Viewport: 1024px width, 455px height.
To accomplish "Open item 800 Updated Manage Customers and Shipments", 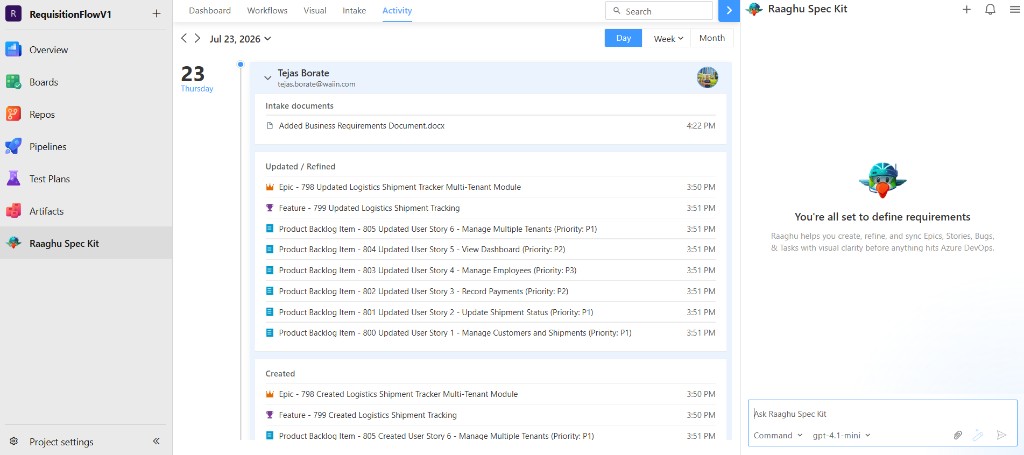I will 490,333.
